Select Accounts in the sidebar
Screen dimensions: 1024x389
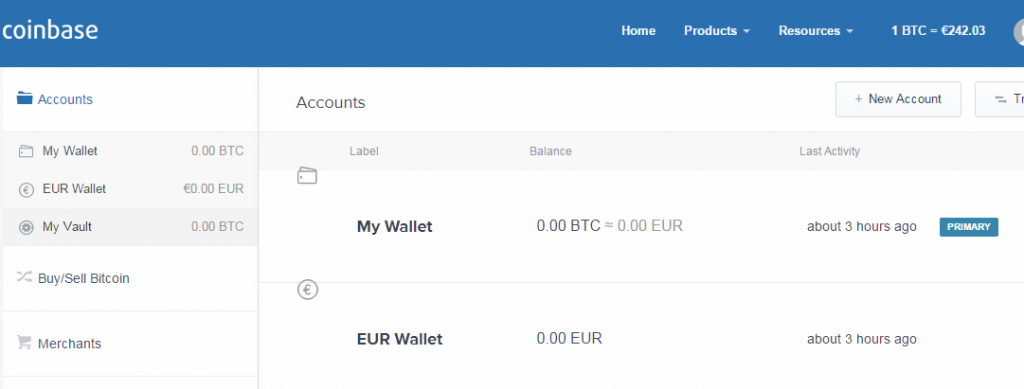(x=65, y=99)
